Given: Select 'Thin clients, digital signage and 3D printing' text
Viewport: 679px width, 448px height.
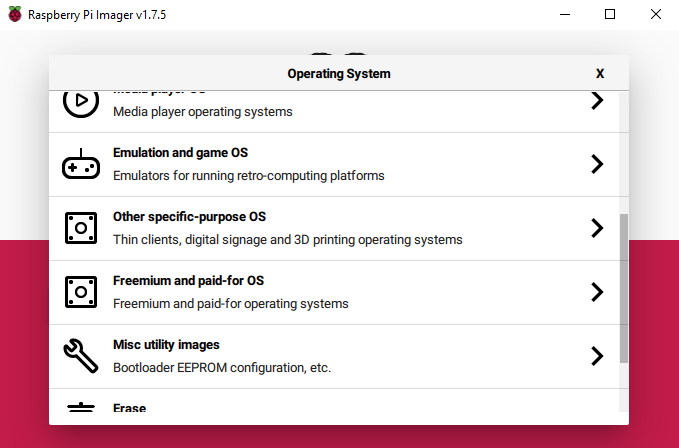Looking at the screenshot, I should coord(234,239).
